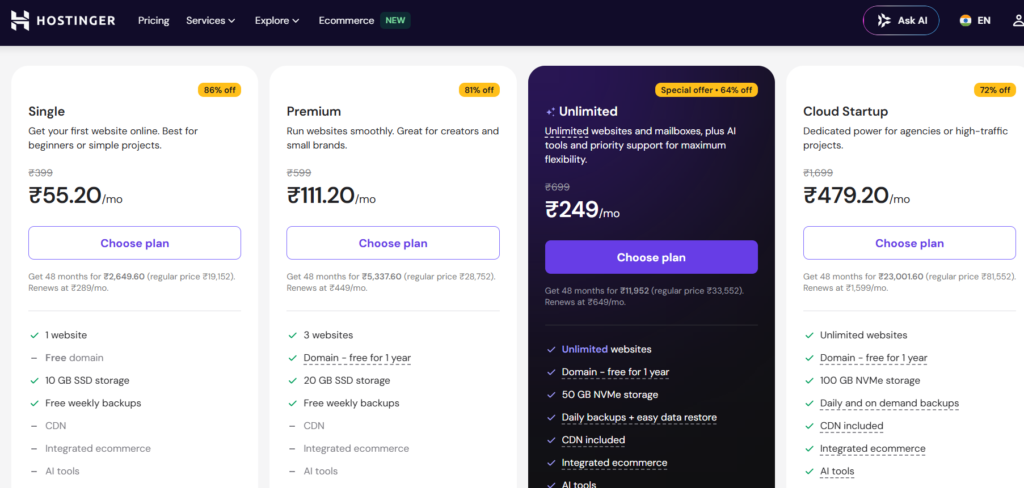Screen dimensions: 1024x488
Task: Click the checkmark beside 1 website
Action: click(34, 335)
